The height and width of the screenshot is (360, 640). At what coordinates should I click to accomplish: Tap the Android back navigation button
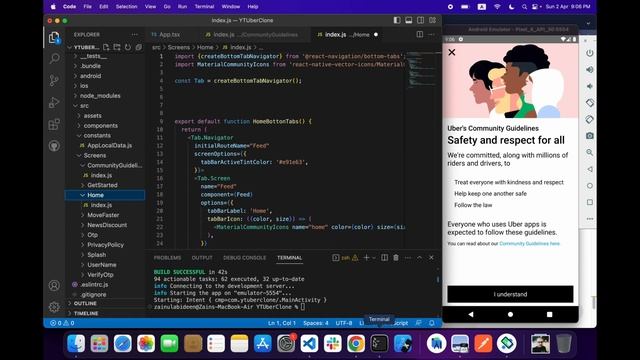tap(471, 314)
